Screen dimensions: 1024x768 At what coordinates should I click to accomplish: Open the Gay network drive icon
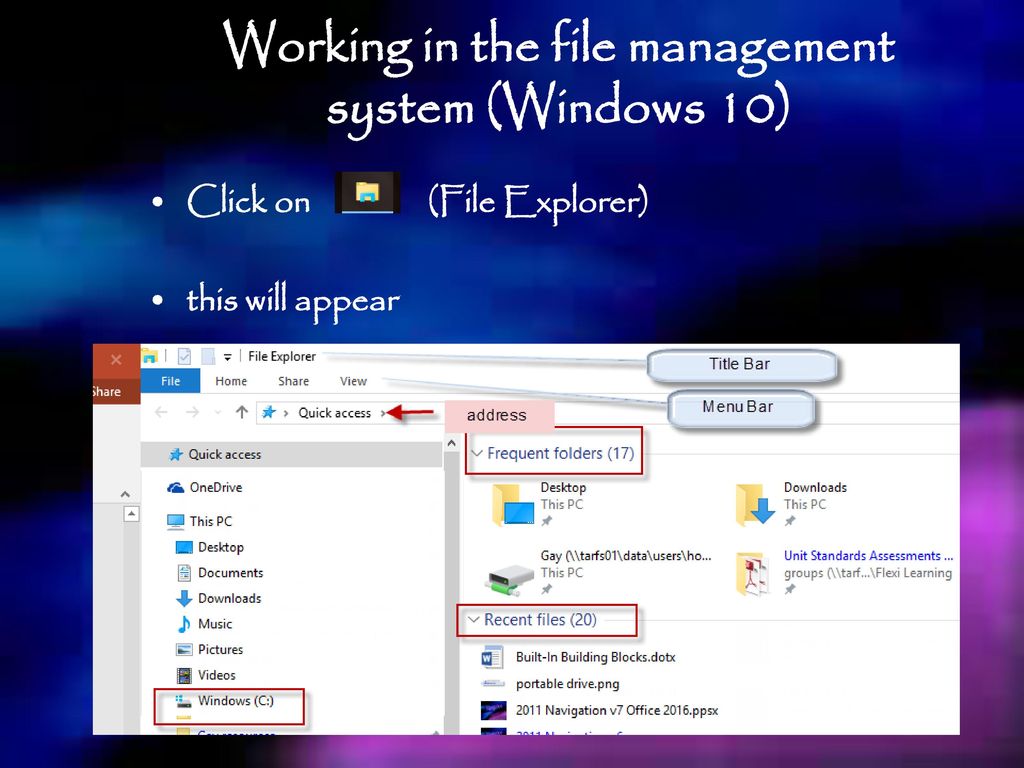[x=511, y=579]
